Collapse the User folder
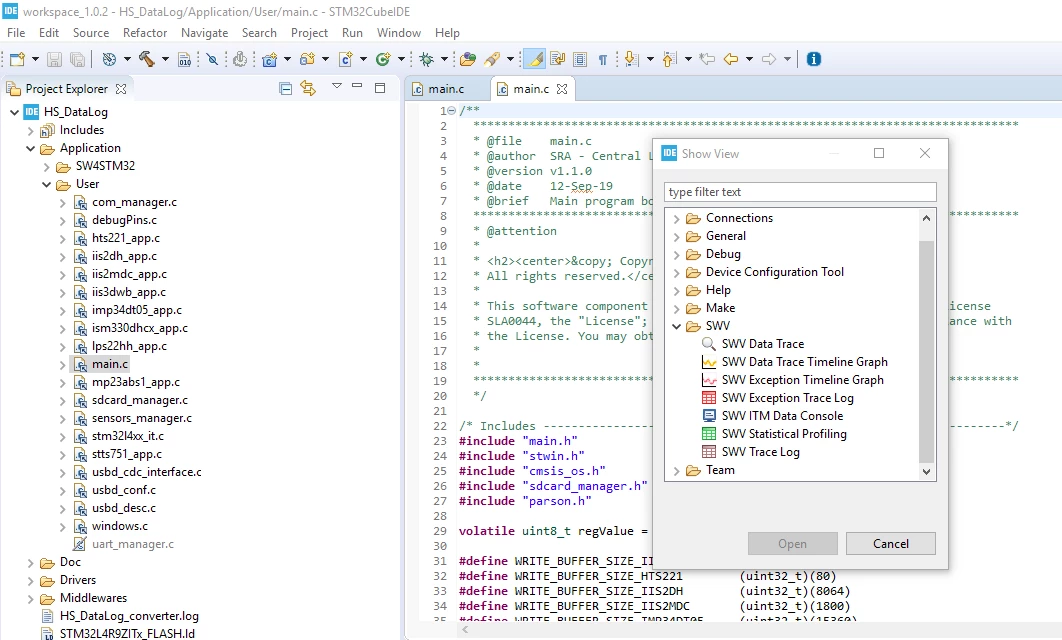Image resolution: width=1062 pixels, height=640 pixels. 47,184
